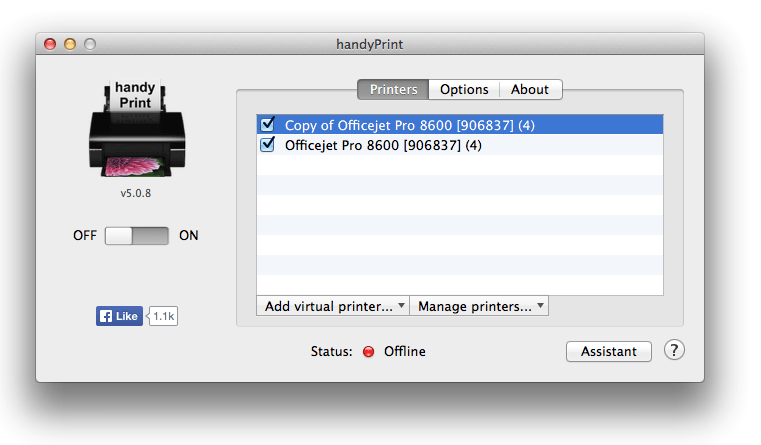The width and height of the screenshot is (761, 445).
Task: Click the v5.0.8 version label
Action: pos(136,193)
